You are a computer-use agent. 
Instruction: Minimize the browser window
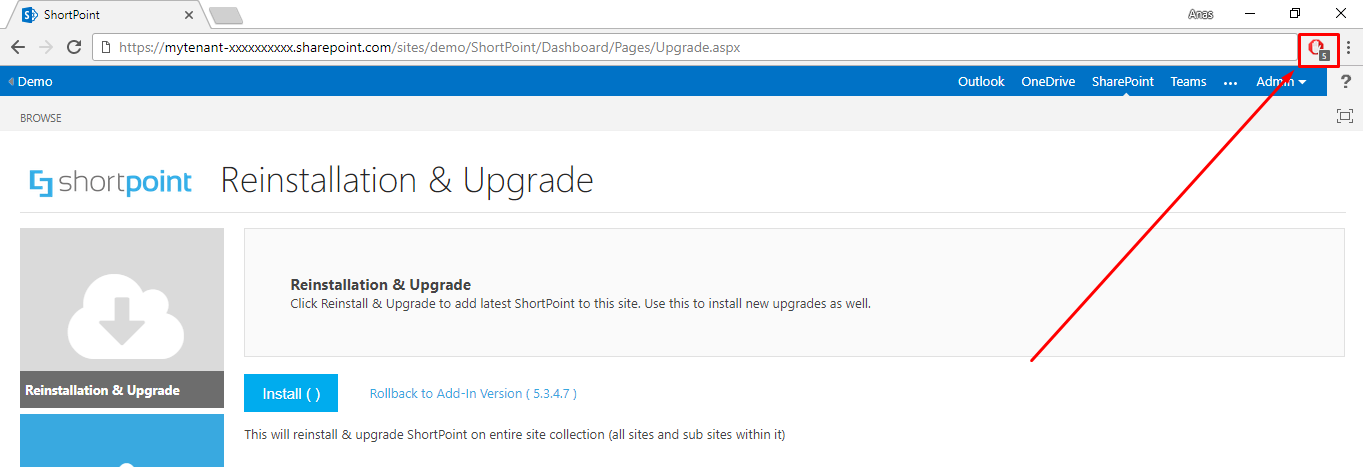pos(1250,14)
